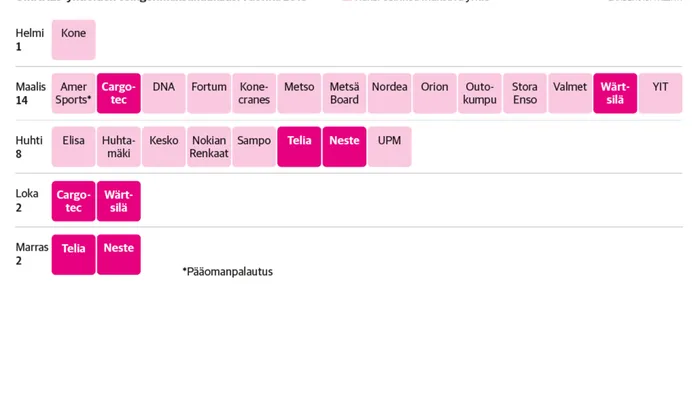Select the DNA company cell

tap(164, 93)
